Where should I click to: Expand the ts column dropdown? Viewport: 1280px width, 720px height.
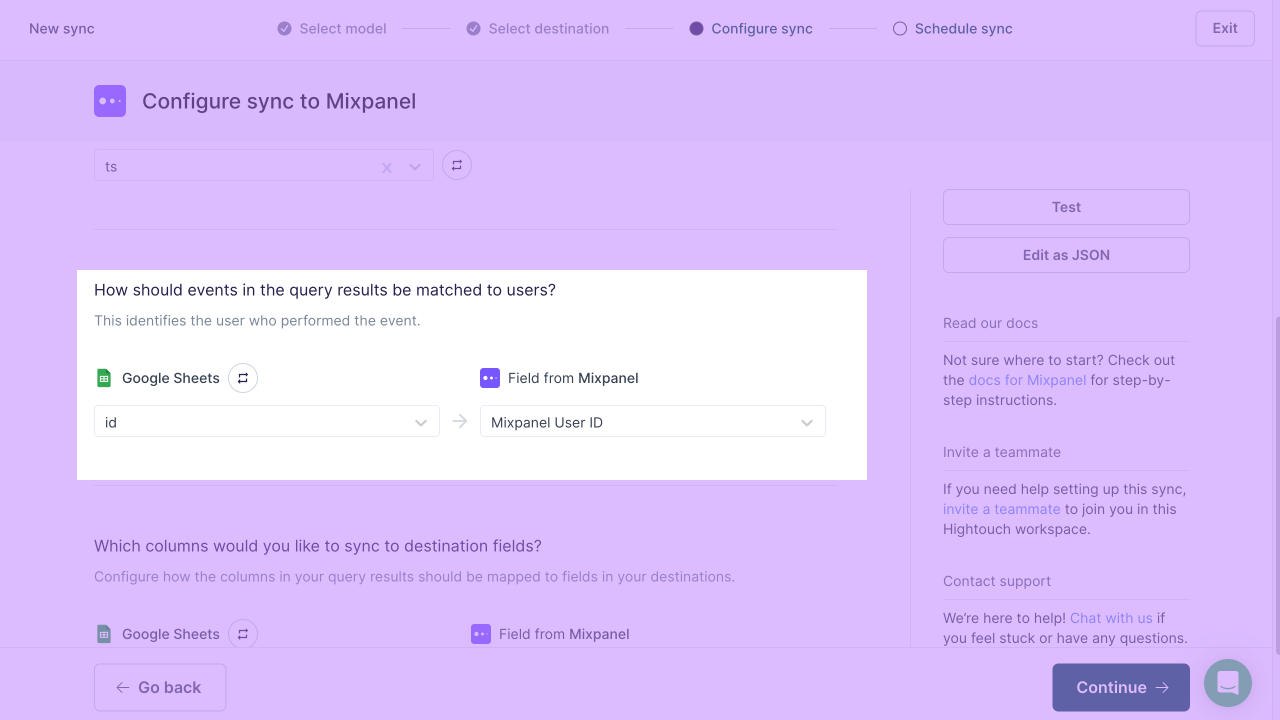tap(415, 167)
